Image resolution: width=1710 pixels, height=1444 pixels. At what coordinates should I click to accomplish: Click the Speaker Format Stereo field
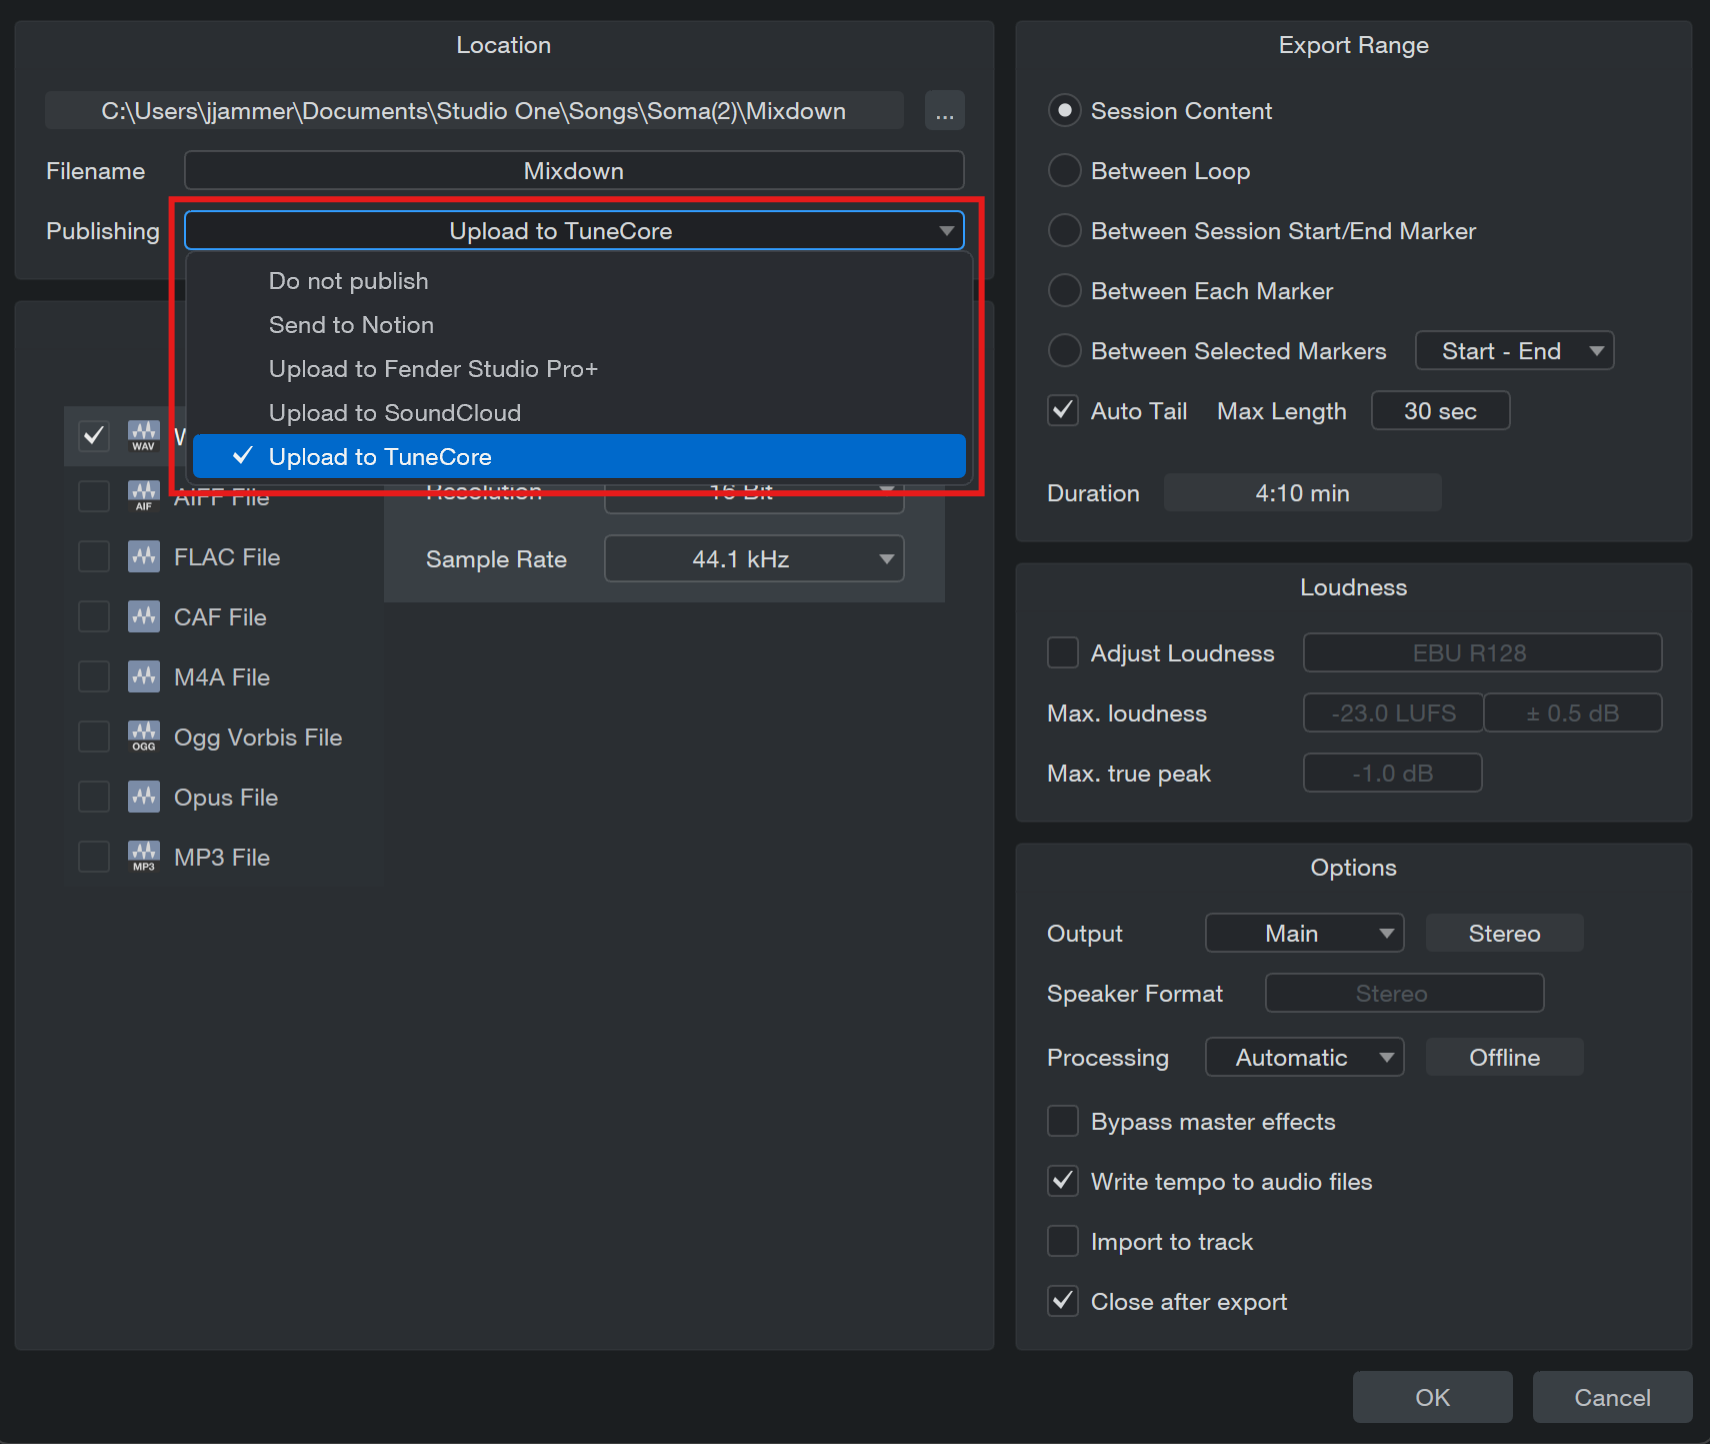coord(1404,993)
